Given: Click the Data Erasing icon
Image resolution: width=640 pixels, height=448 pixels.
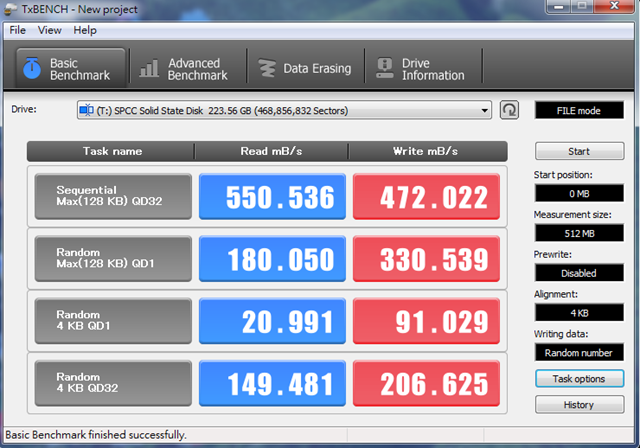Looking at the screenshot, I should (x=267, y=68).
